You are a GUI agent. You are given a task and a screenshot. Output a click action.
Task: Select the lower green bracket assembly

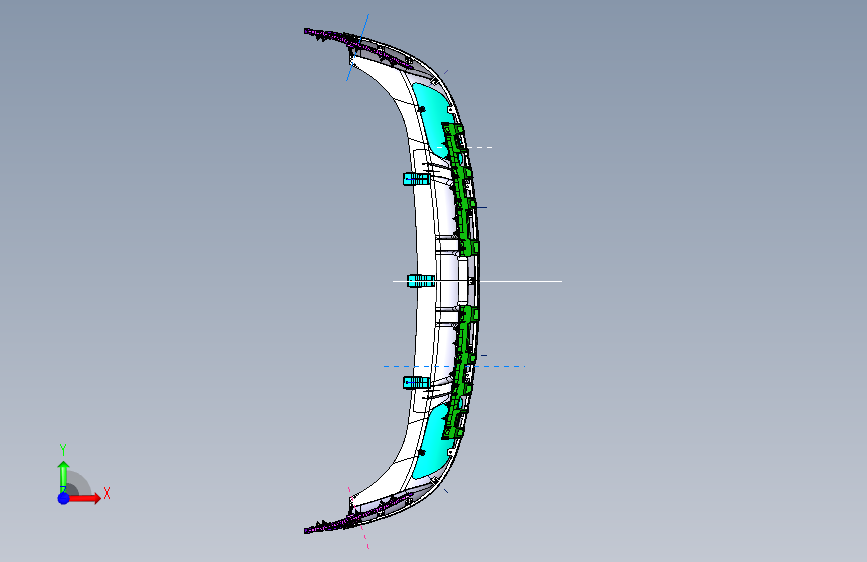click(x=462, y=372)
